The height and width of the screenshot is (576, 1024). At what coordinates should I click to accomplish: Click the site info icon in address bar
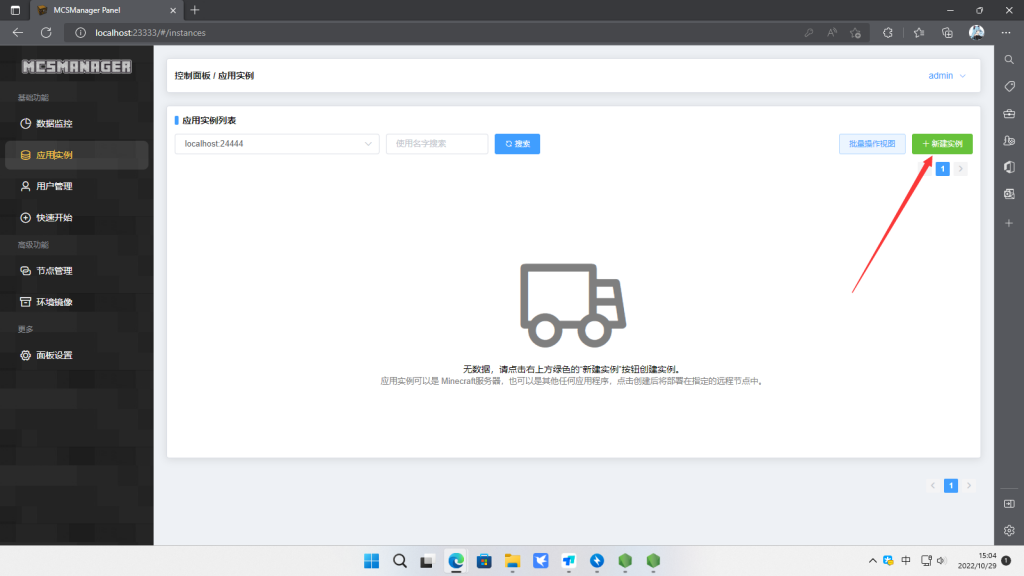click(x=80, y=33)
